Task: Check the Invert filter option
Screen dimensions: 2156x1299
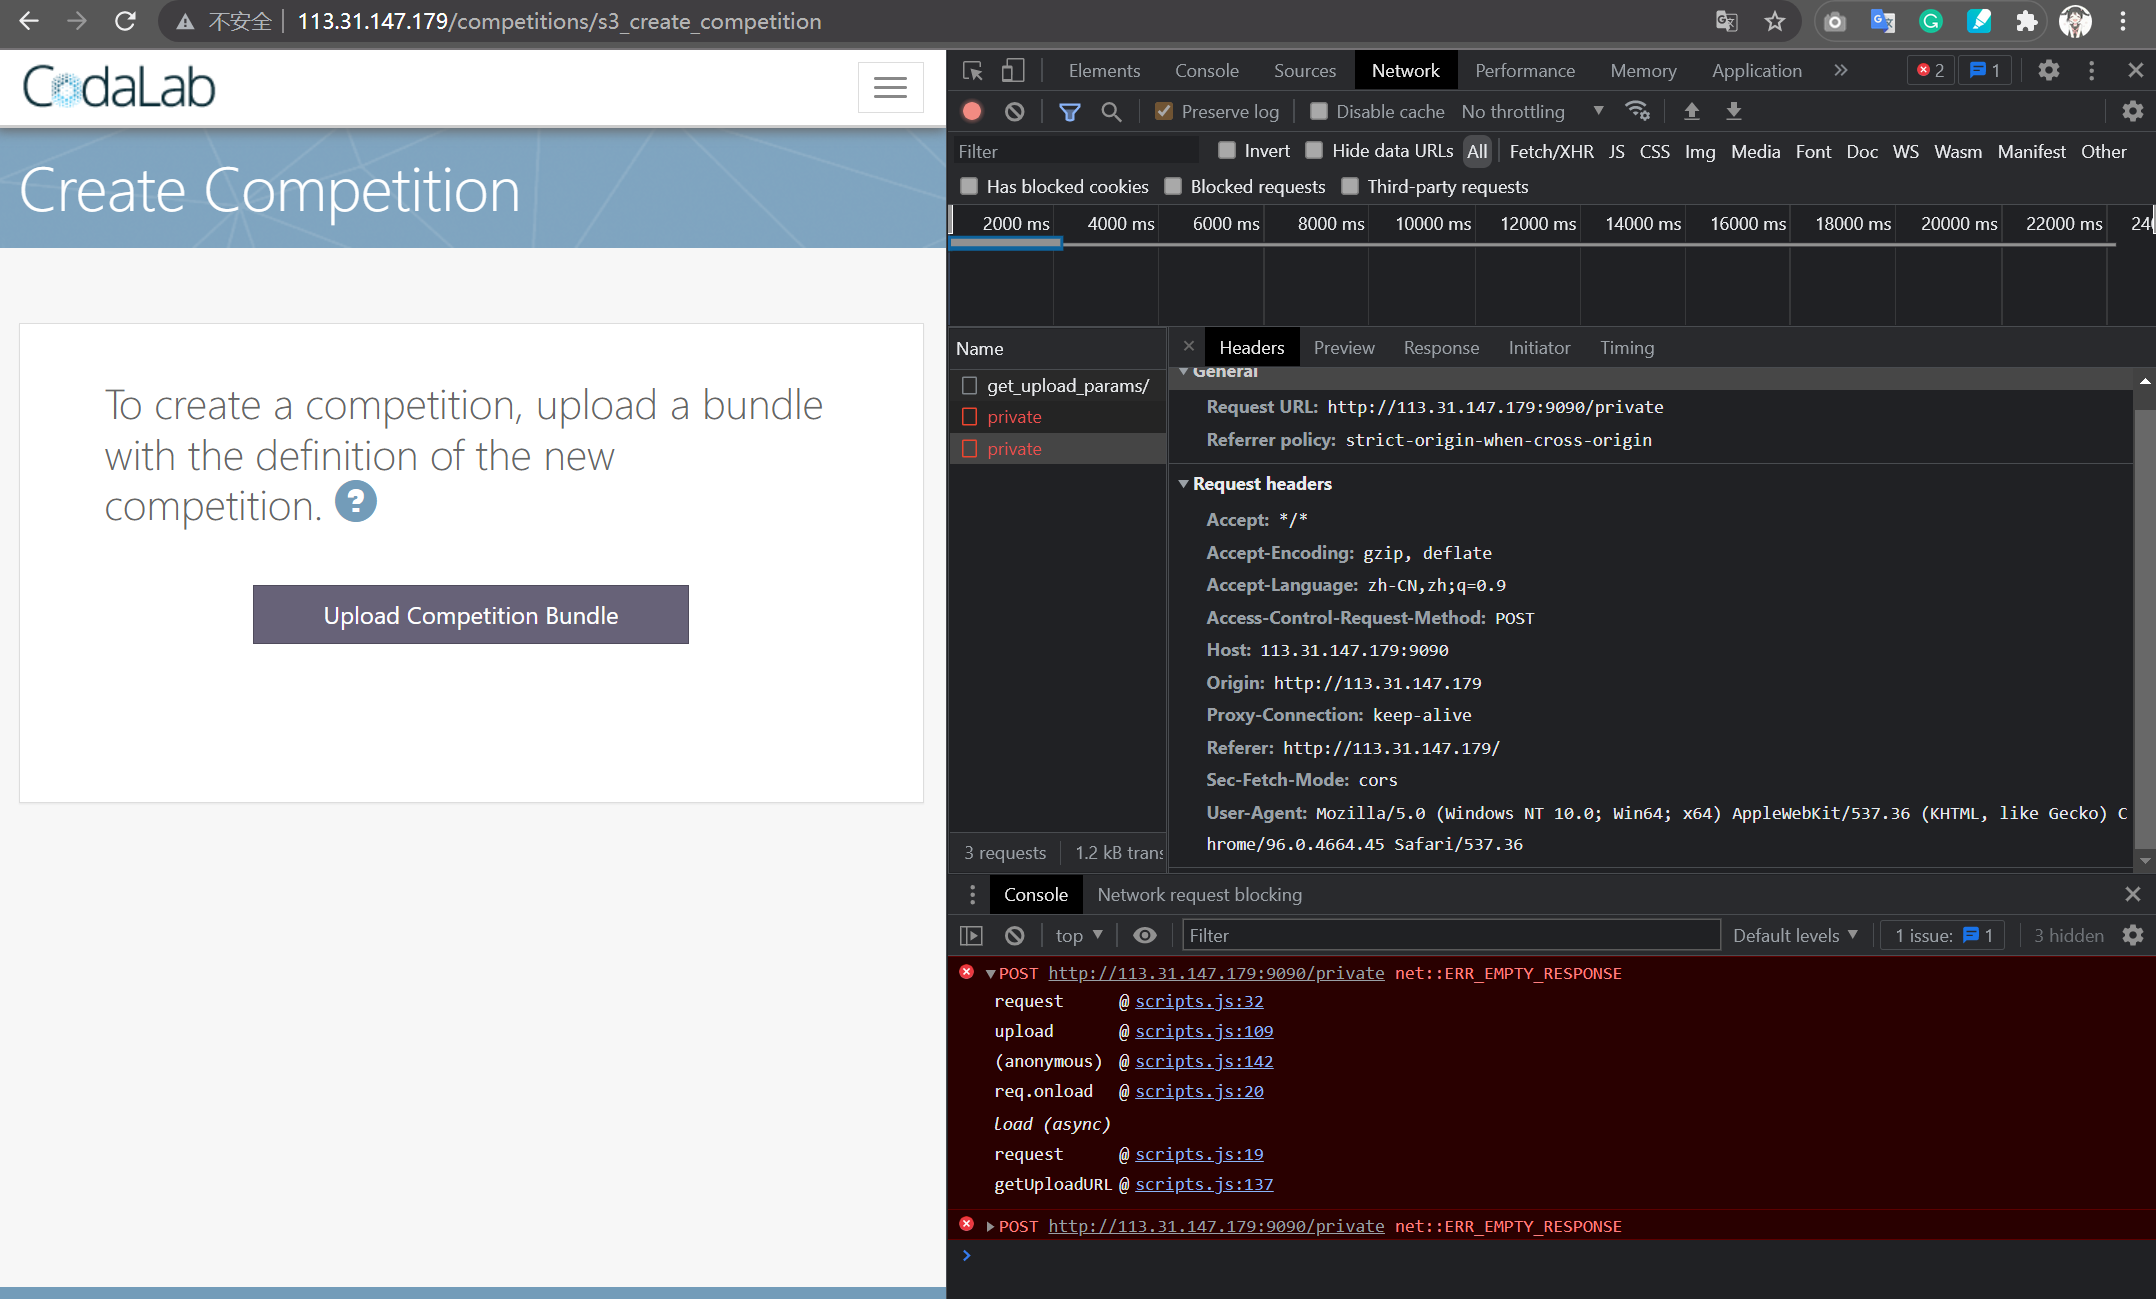Action: click(x=1227, y=150)
